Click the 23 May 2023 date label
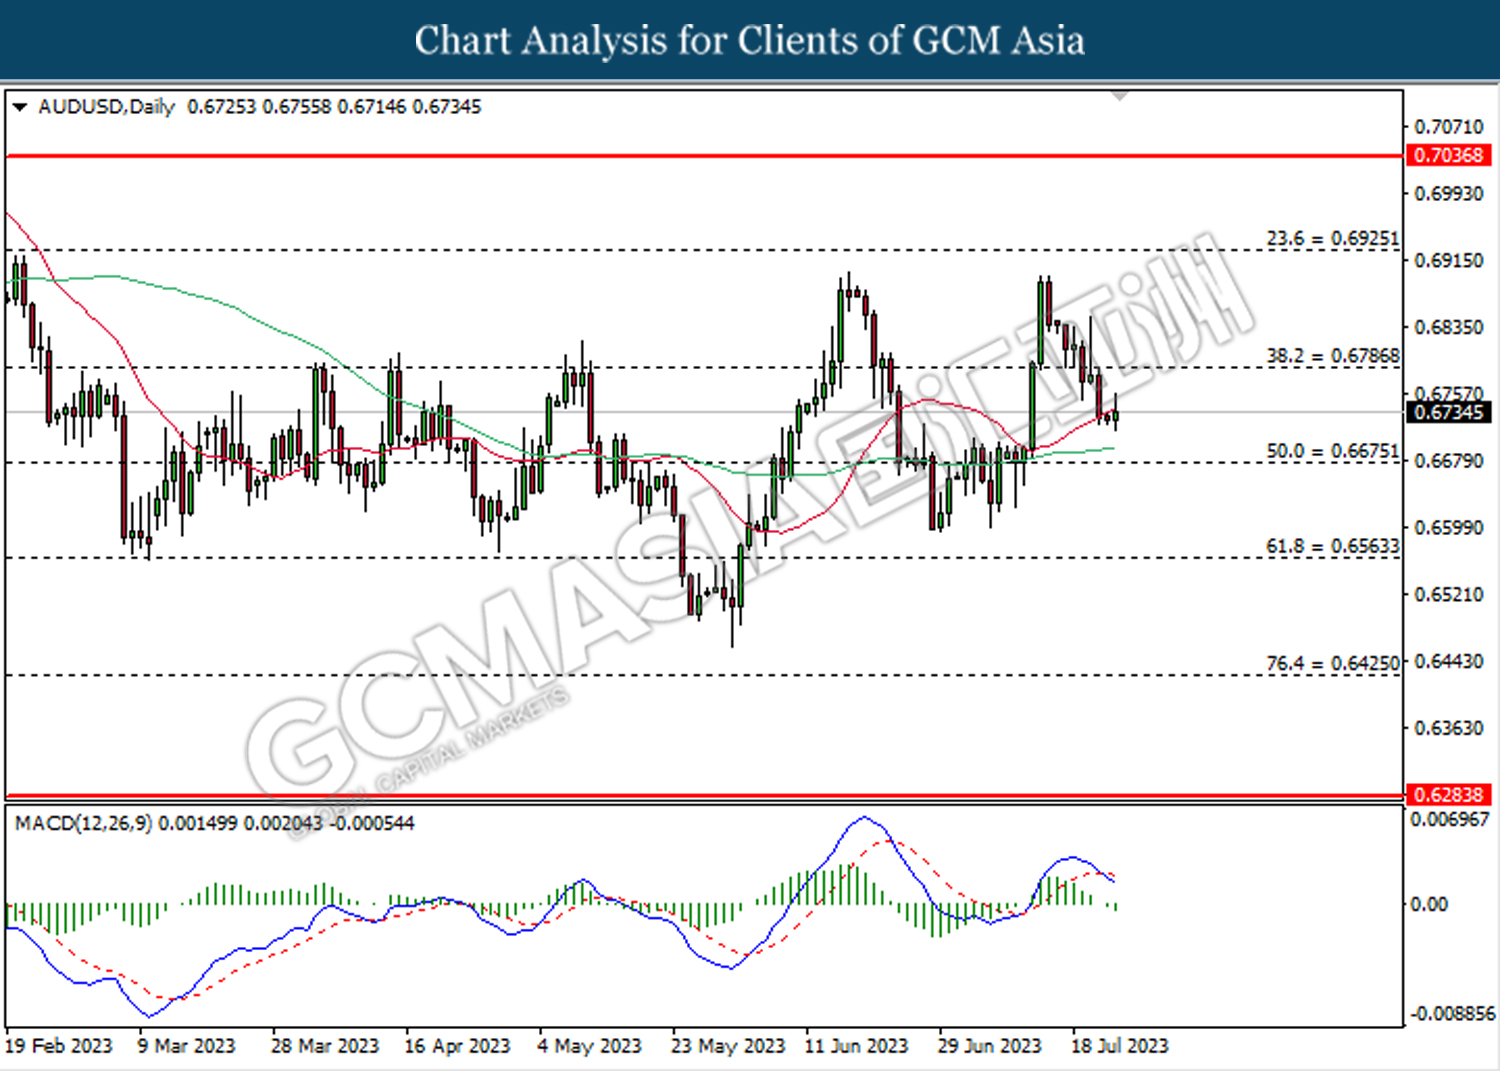The width and height of the screenshot is (1500, 1071). pyautogui.click(x=728, y=1046)
